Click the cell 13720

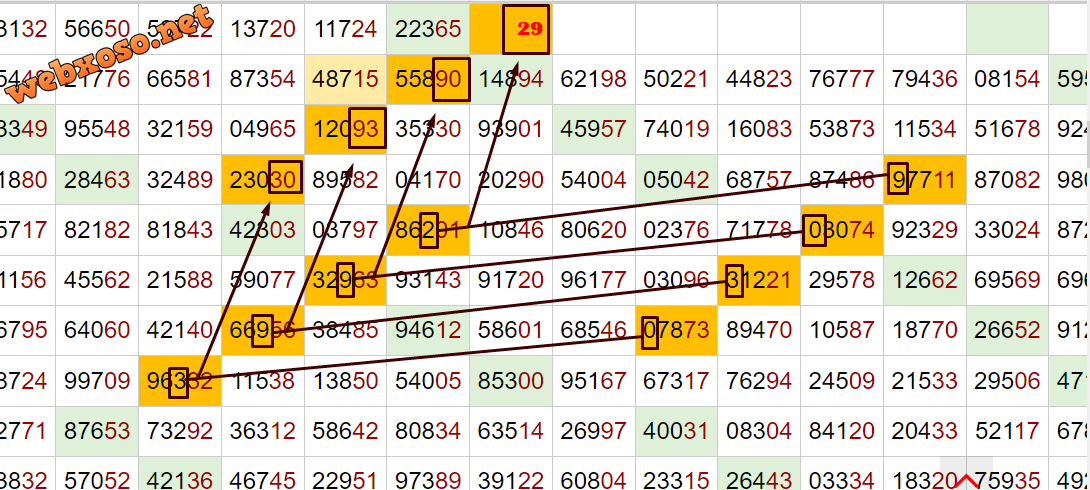point(263,28)
